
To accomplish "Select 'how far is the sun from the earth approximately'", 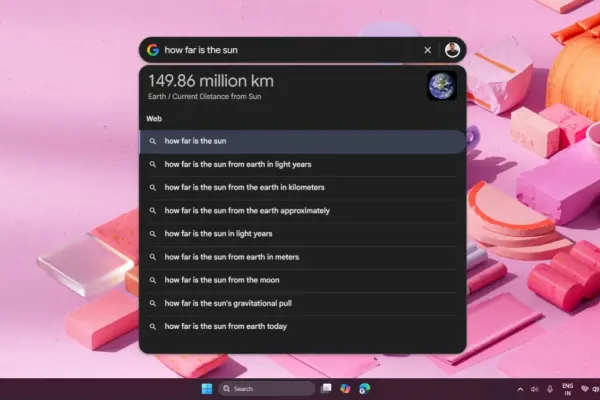I will [302, 211].
